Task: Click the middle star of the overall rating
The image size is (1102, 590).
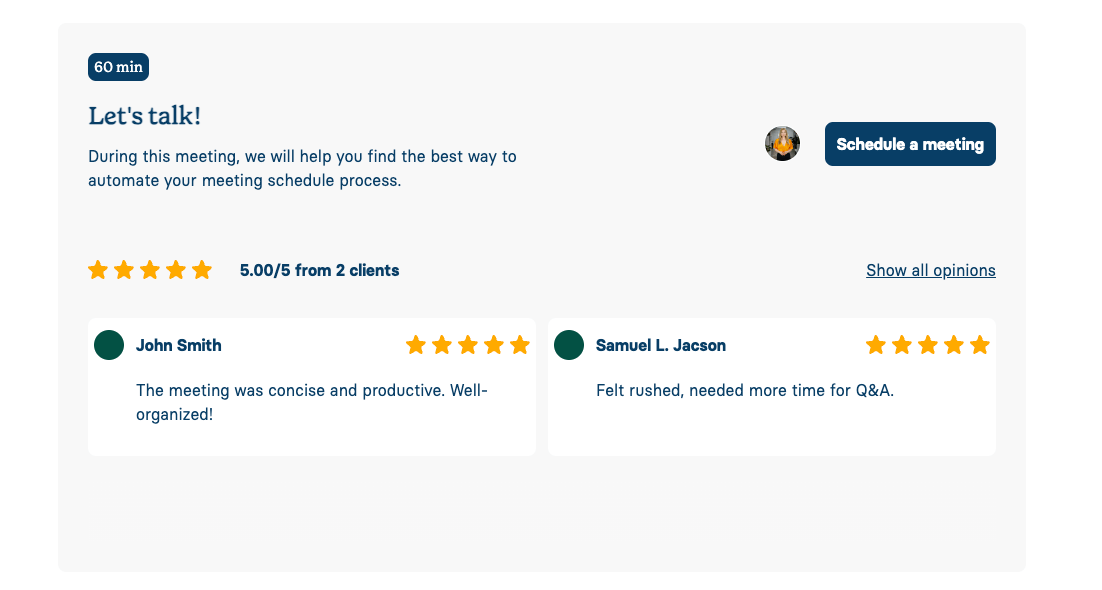Action: 150,269
